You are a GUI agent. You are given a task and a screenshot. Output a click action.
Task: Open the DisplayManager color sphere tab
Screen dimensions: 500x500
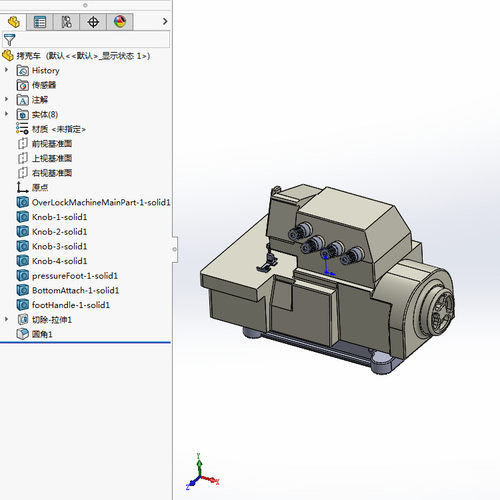click(x=120, y=22)
